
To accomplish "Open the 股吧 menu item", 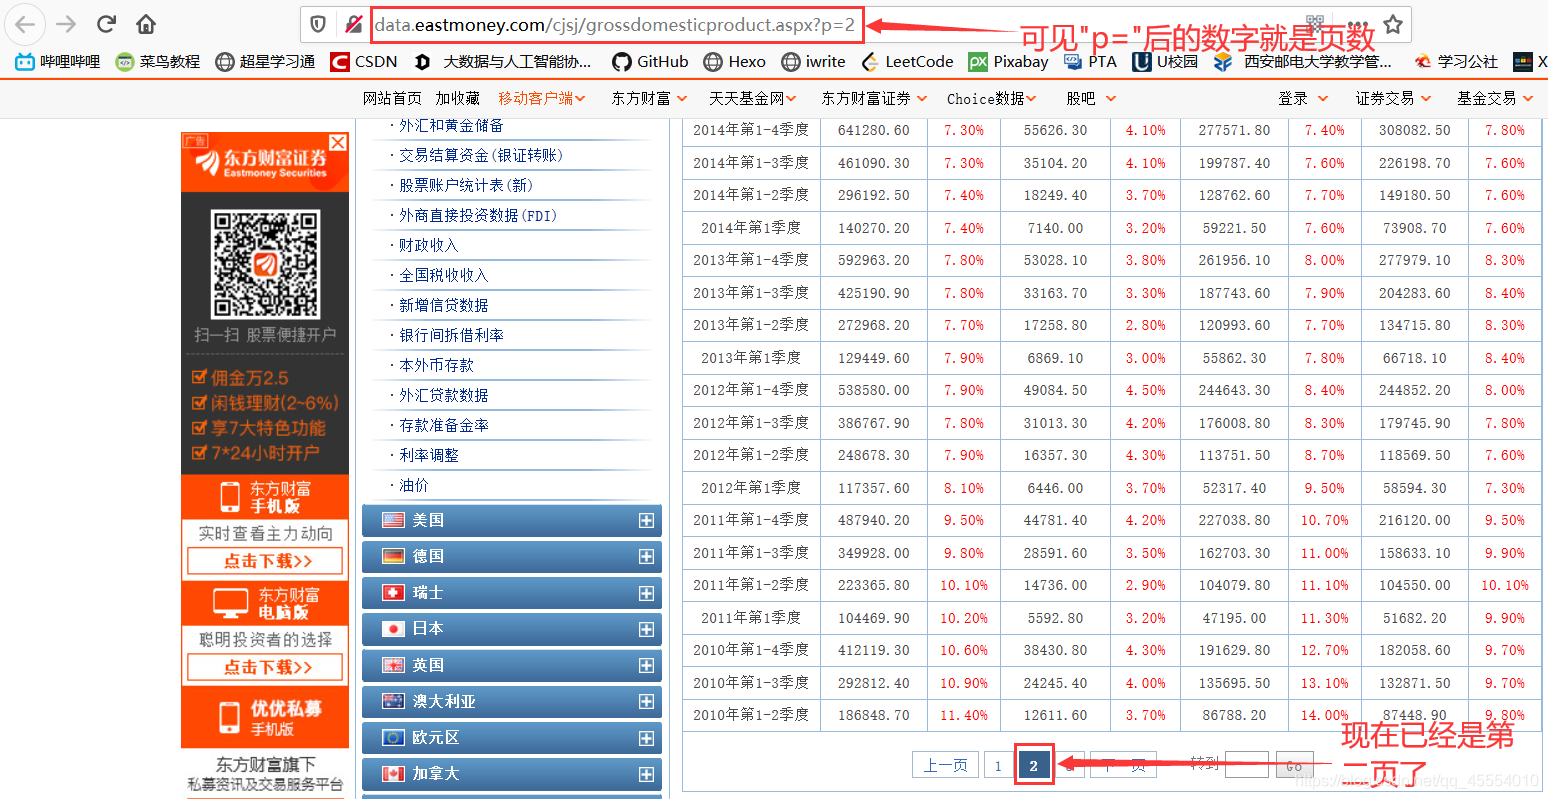I will (1084, 98).
